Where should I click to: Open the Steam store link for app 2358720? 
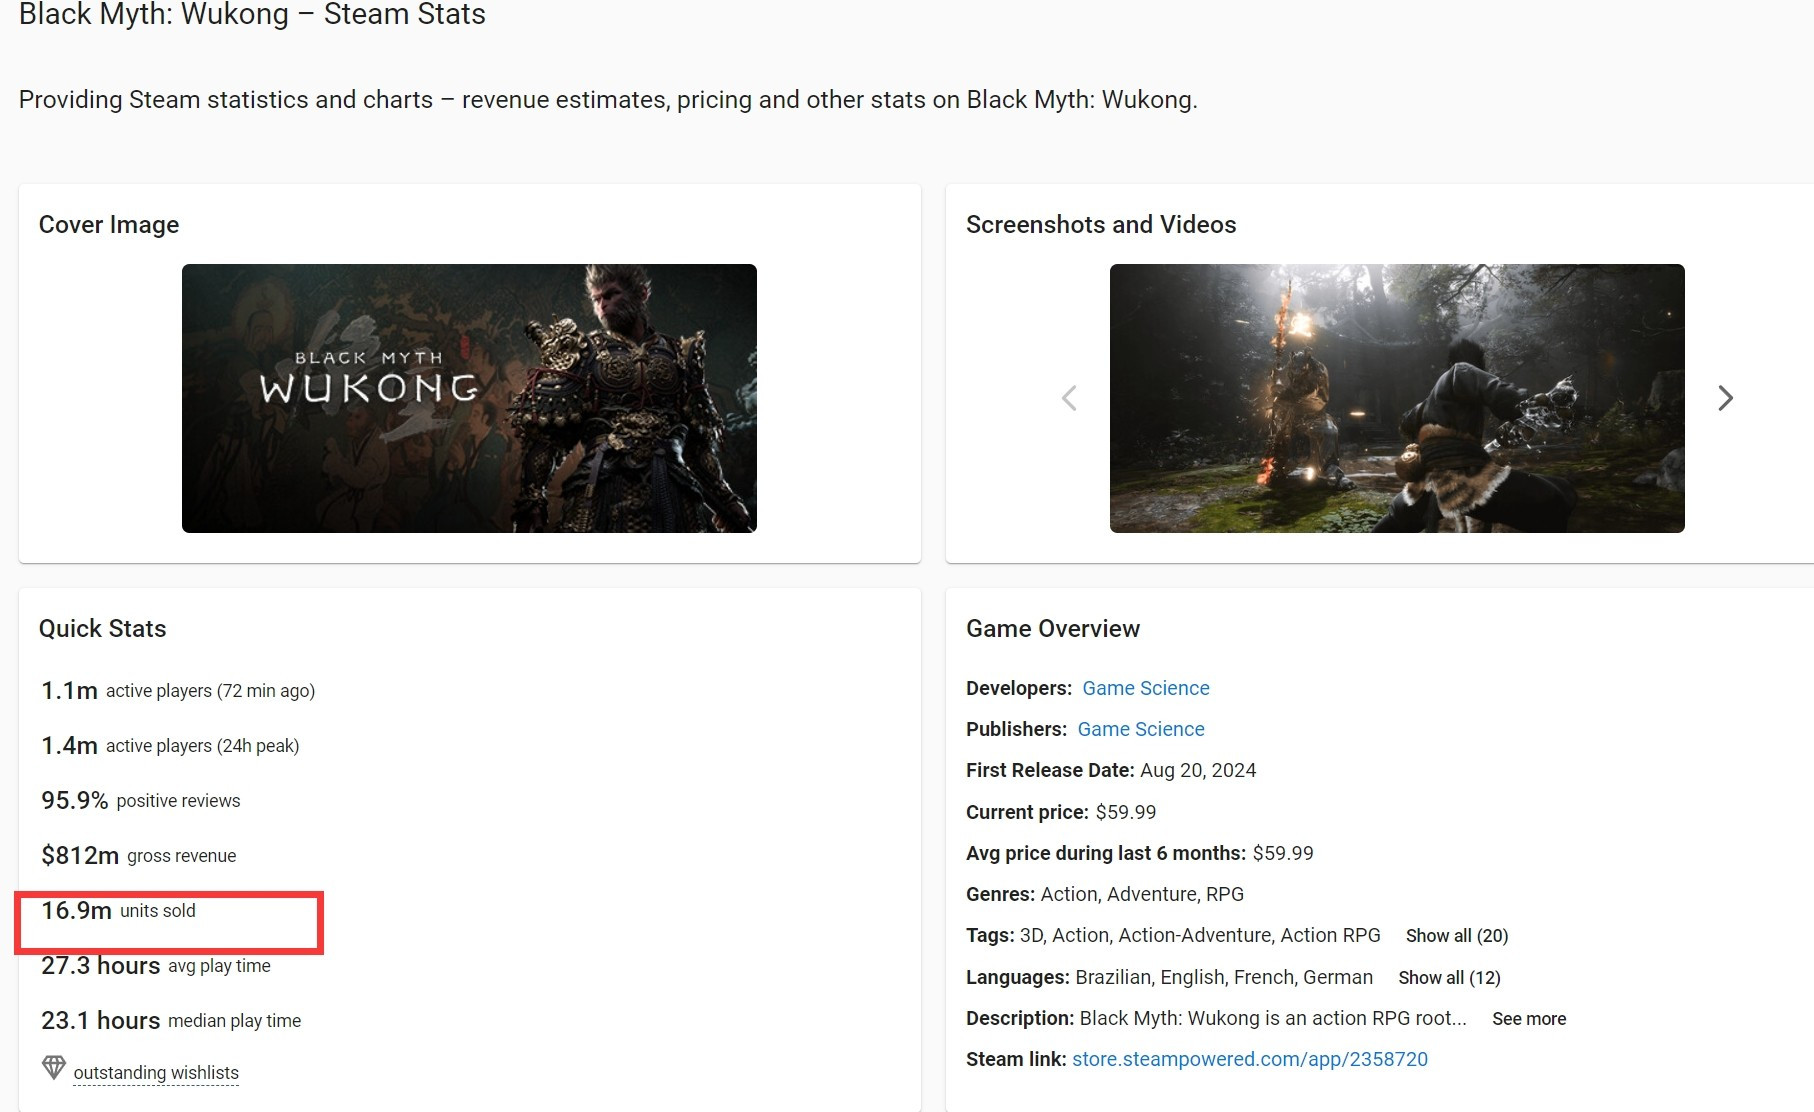[x=1250, y=1059]
